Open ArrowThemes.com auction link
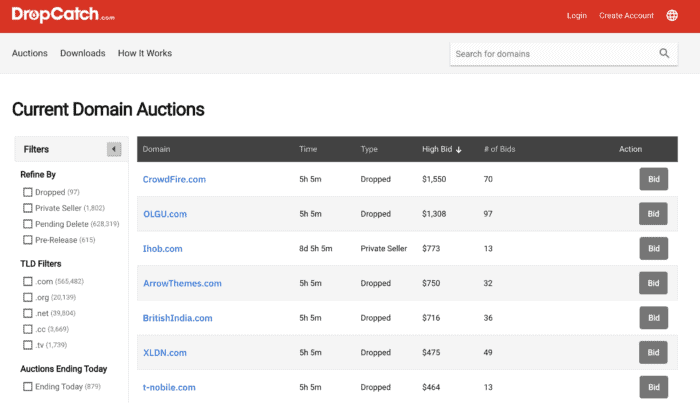 click(x=182, y=283)
